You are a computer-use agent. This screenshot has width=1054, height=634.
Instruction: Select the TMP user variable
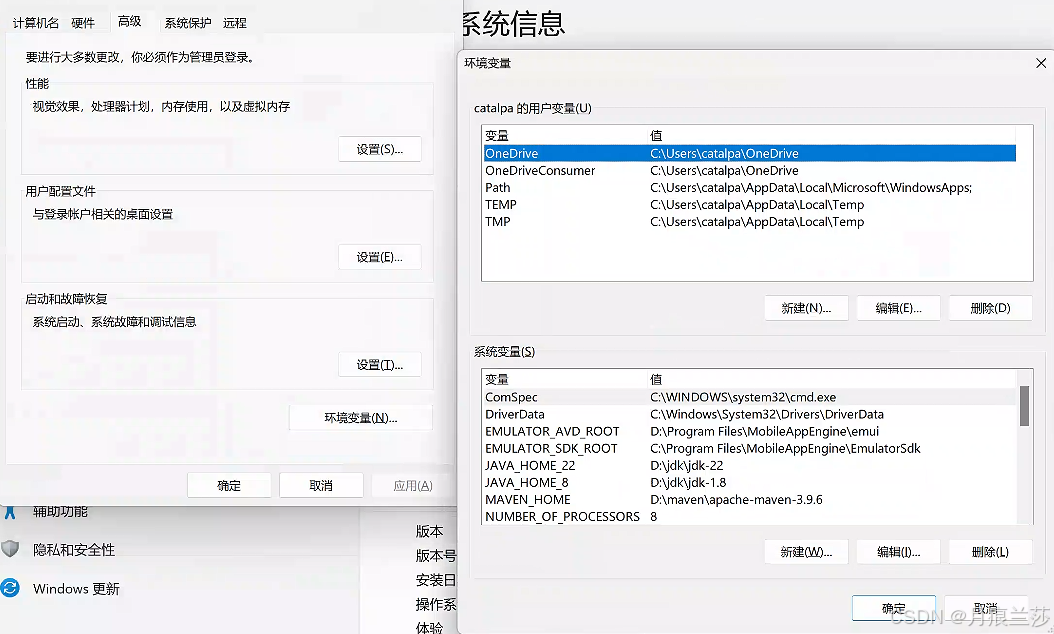tap(749, 222)
